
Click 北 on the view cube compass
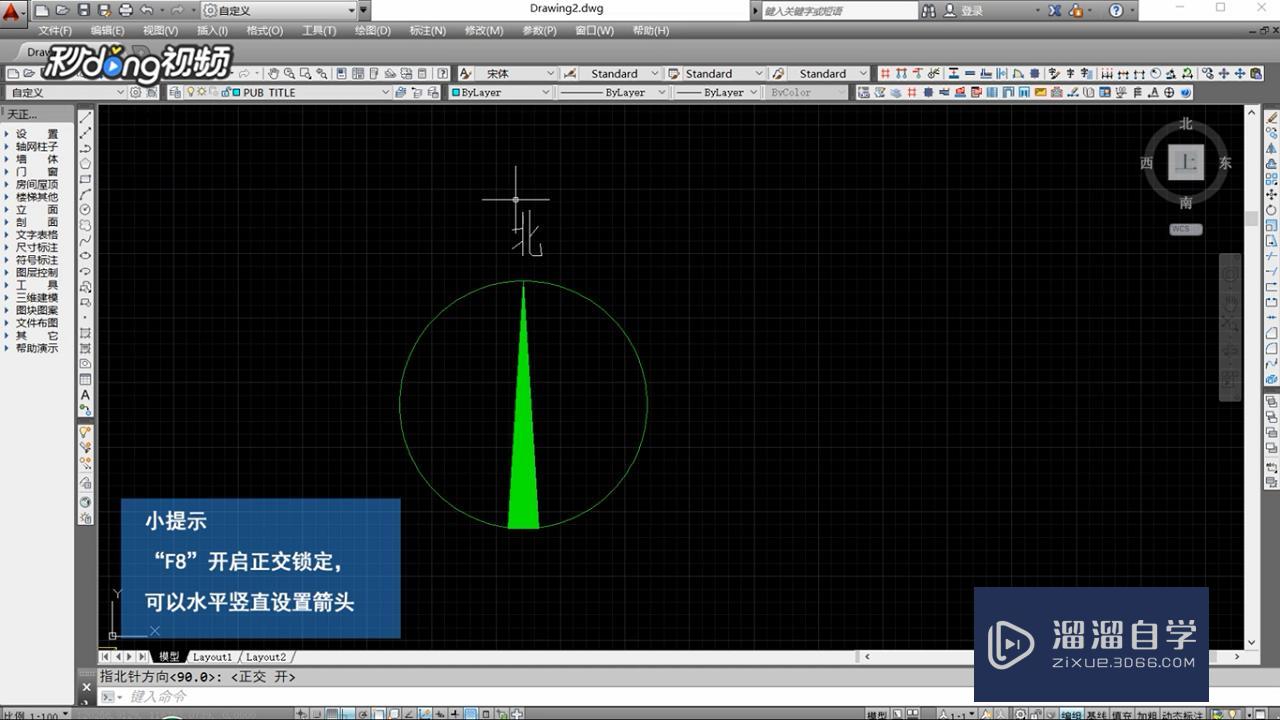(1186, 124)
